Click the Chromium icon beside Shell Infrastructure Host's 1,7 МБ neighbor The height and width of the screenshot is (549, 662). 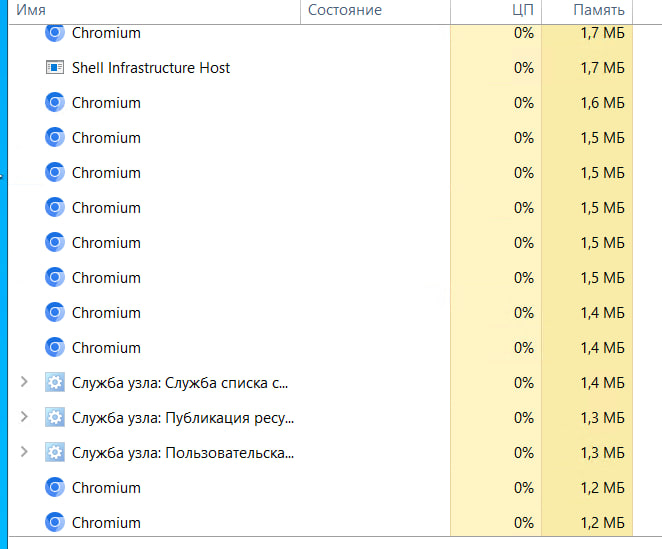pos(54,33)
